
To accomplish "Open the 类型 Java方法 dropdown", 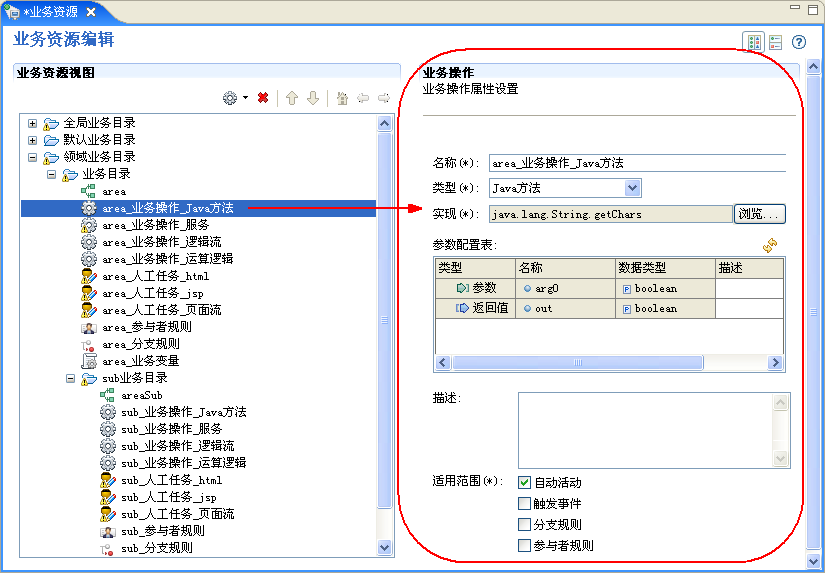I will 632,188.
